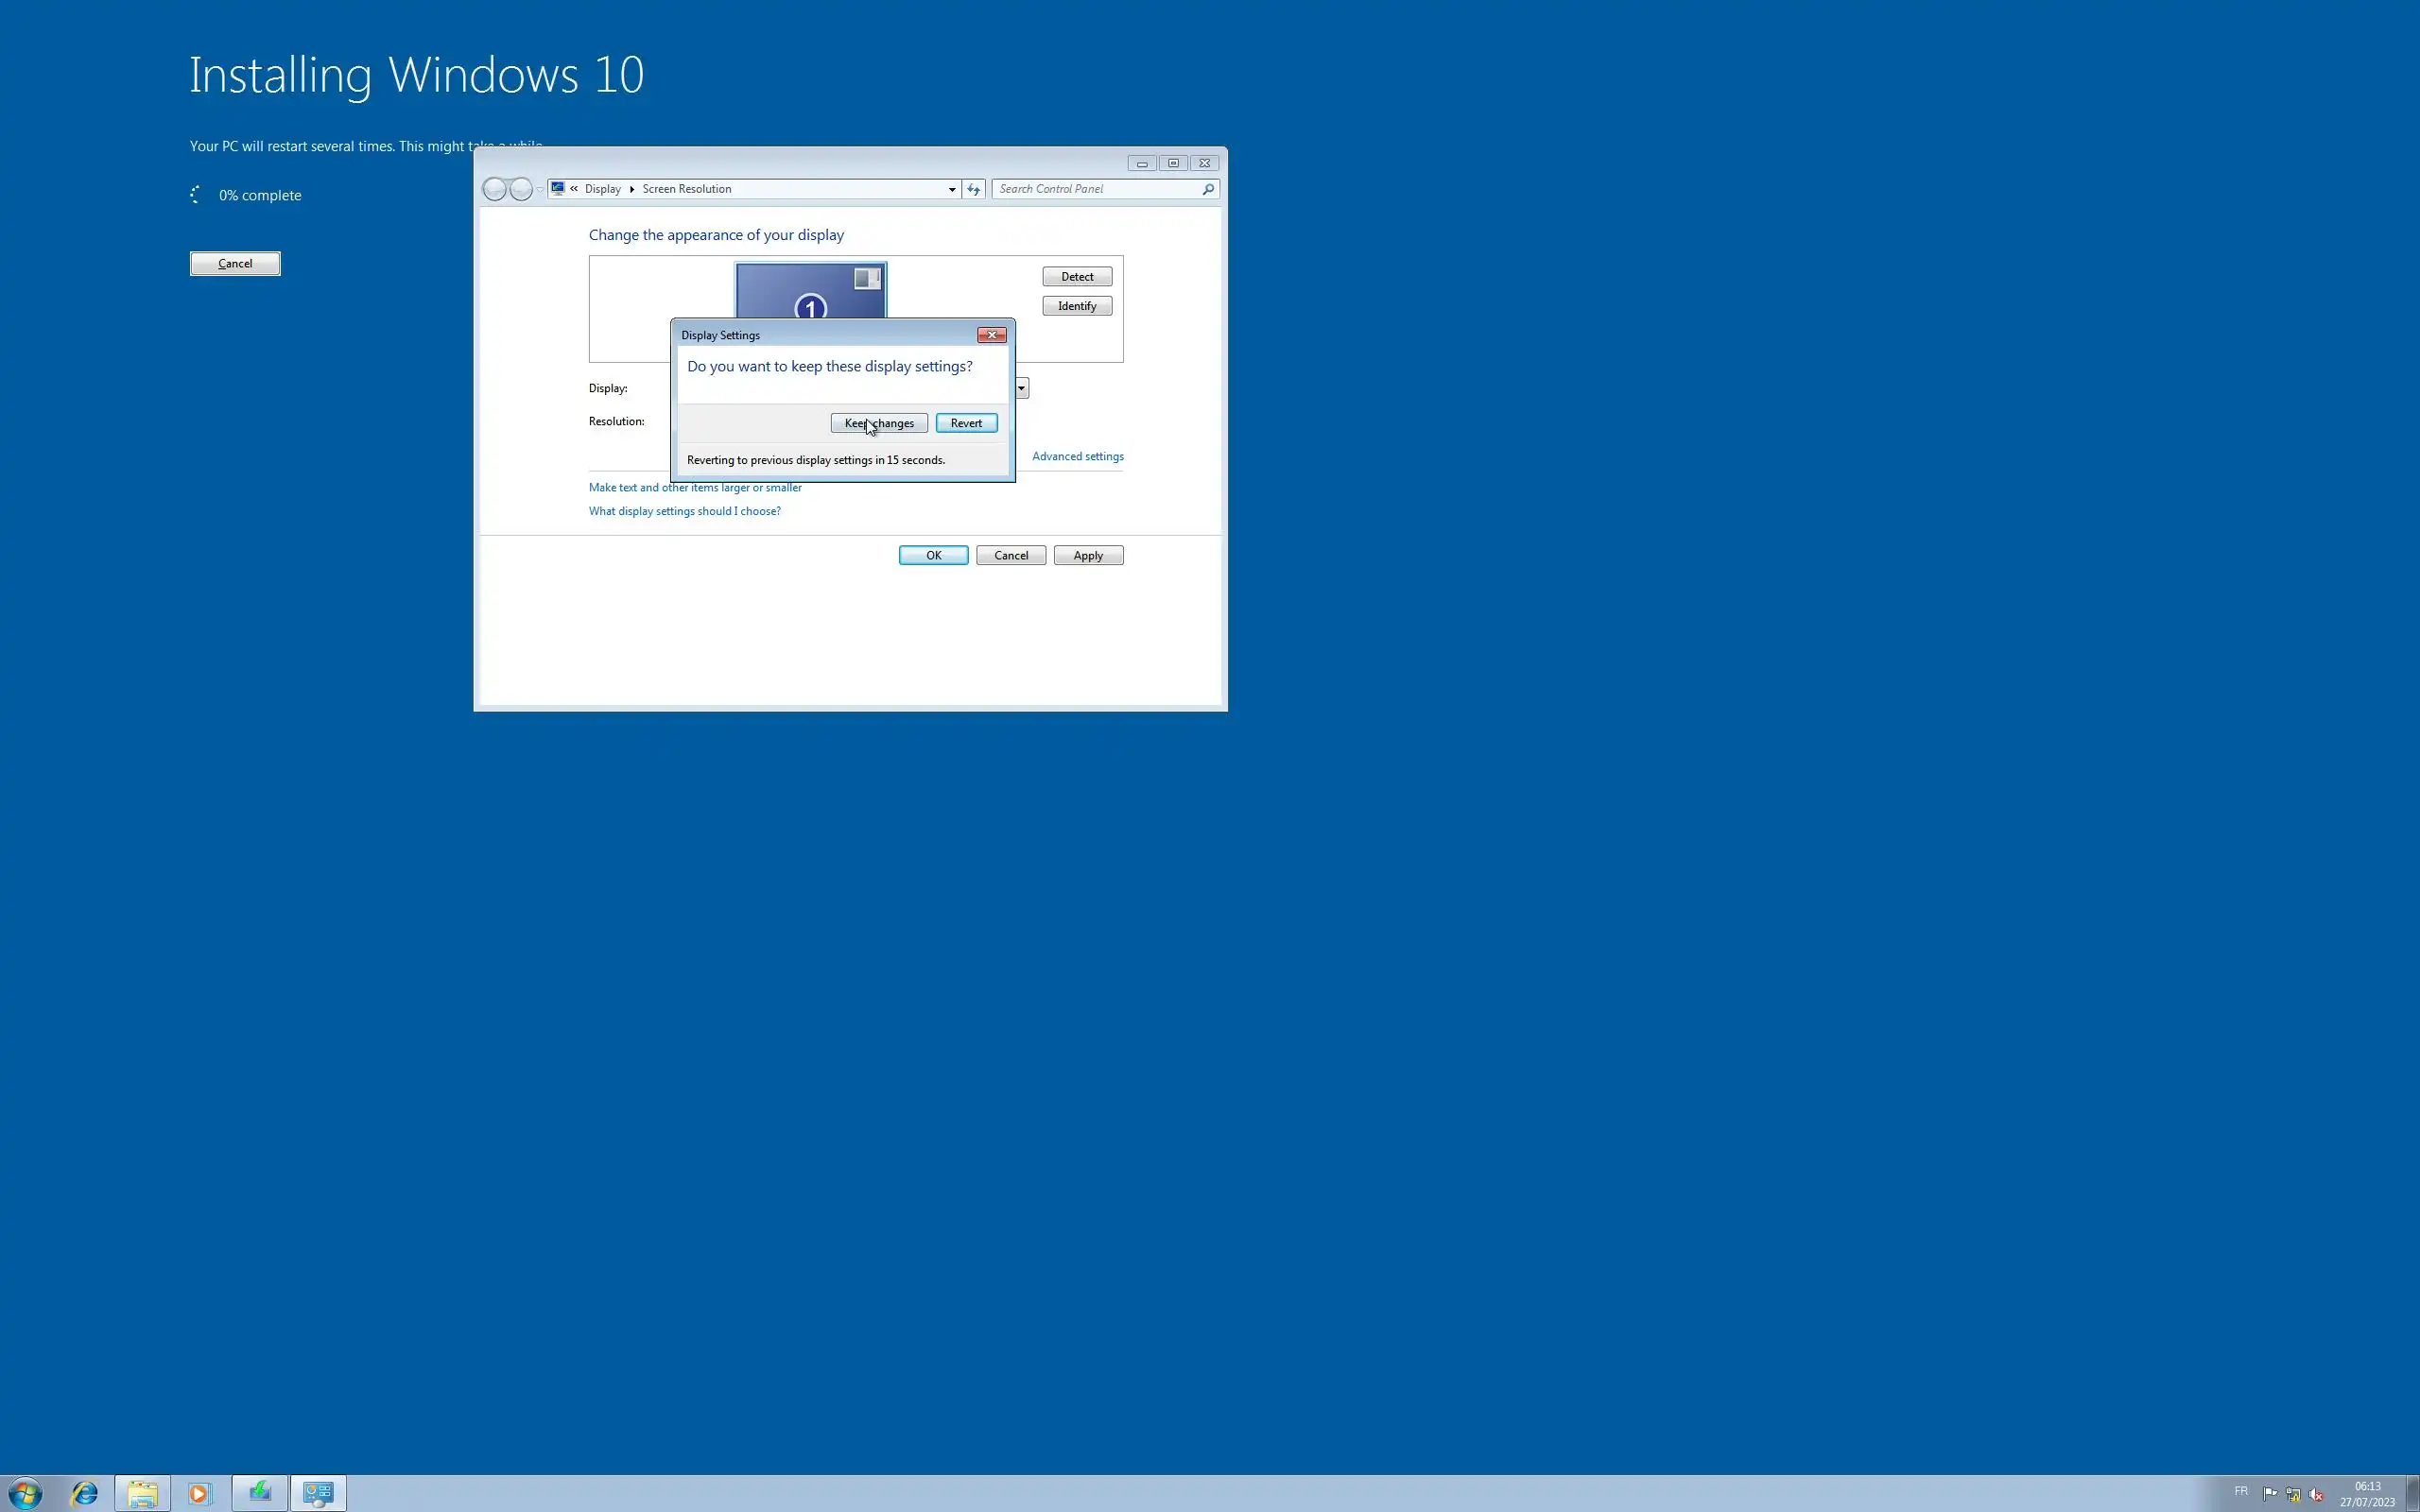Select the monitor 1 preview thumbnail
Screen dimensions: 2420x1512
pyautogui.click(x=810, y=291)
